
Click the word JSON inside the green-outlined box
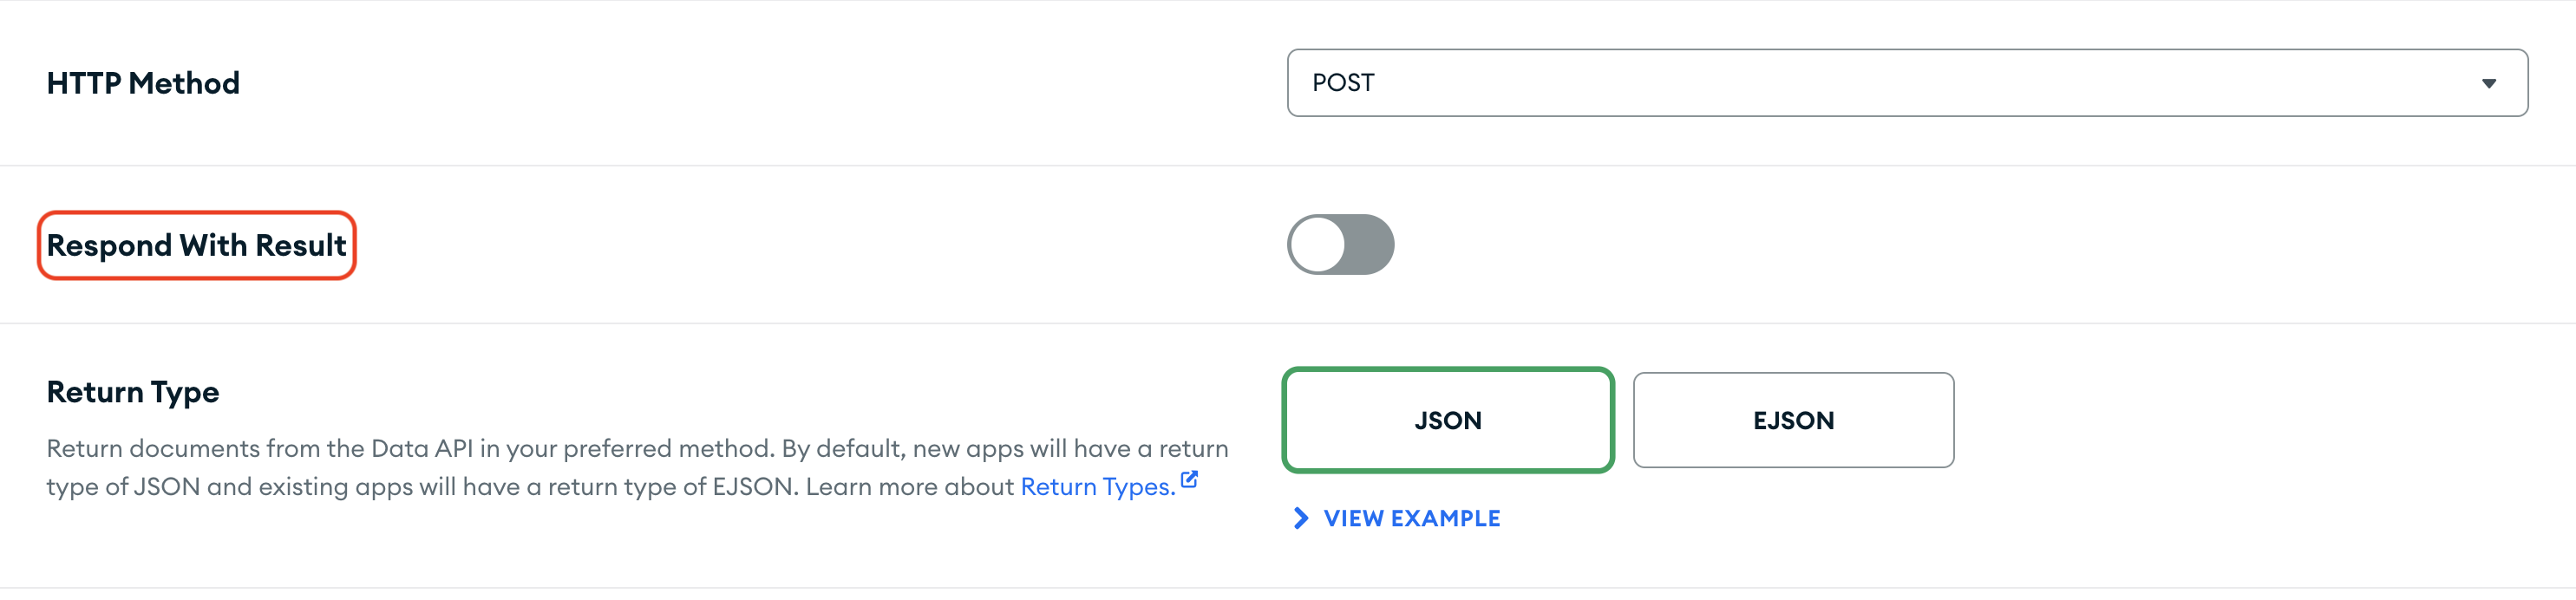point(1447,421)
